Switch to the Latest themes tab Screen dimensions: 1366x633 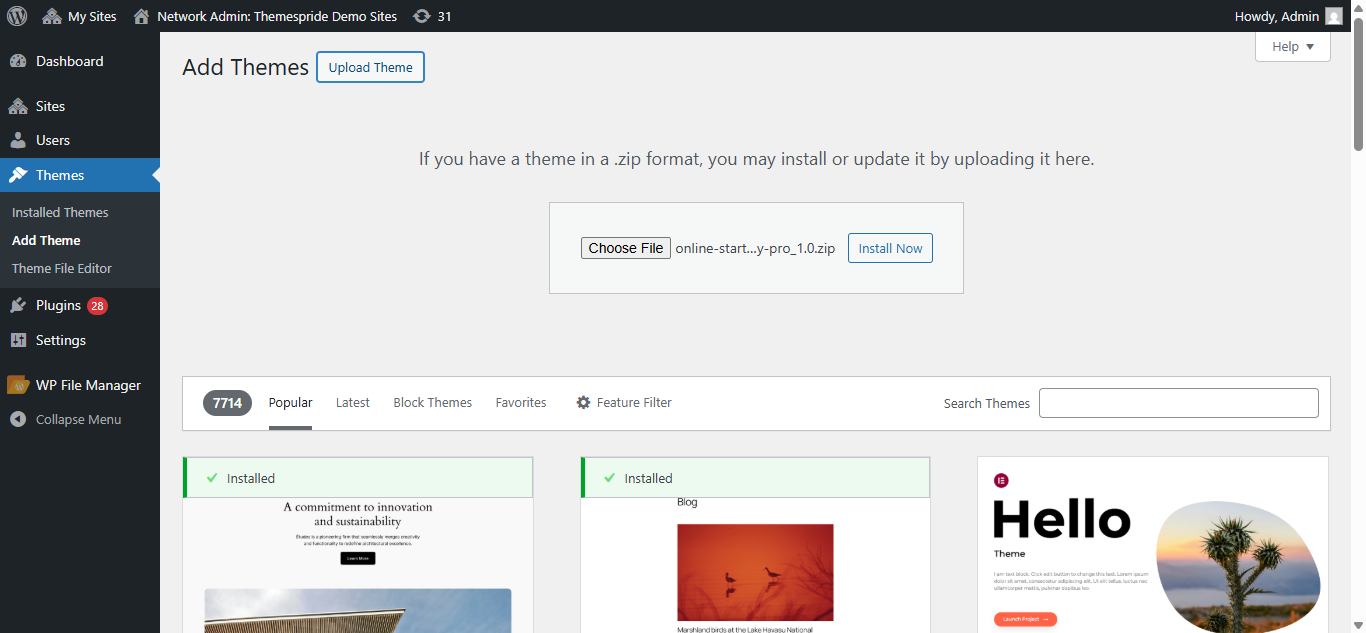coord(352,402)
